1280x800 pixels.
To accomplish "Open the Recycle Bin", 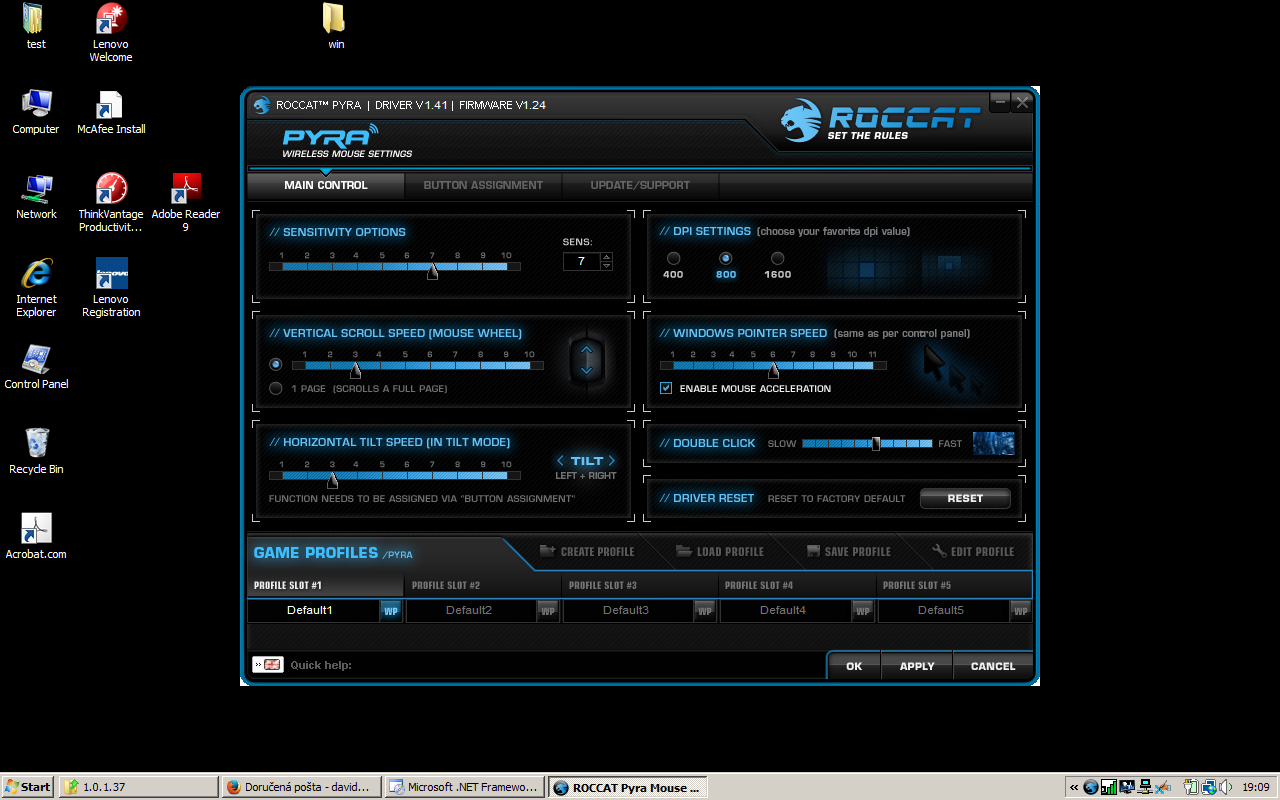I will 36,452.
